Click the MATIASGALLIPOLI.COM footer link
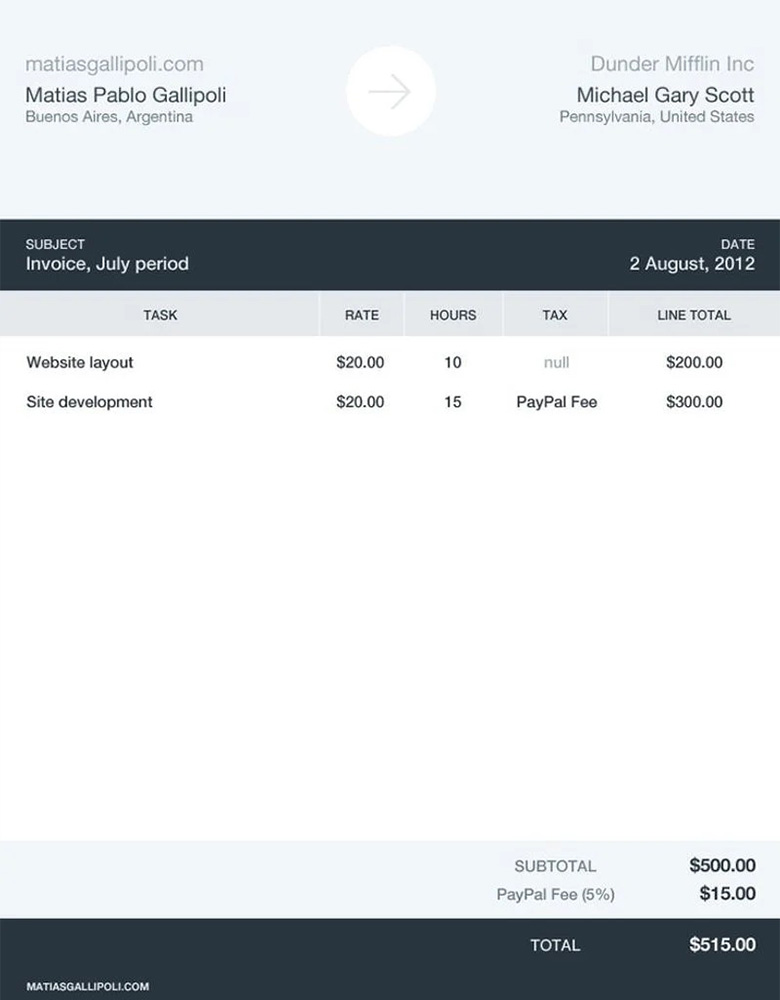The image size is (780, 1000). pyautogui.click(x=88, y=986)
